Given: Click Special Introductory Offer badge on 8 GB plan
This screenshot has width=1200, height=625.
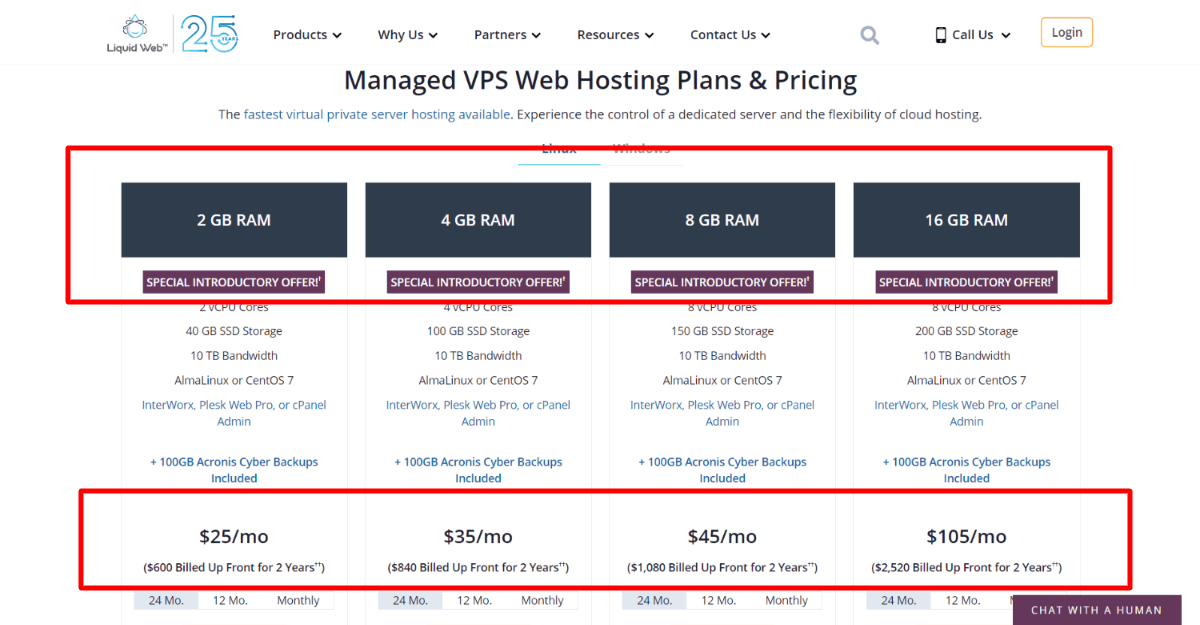Looking at the screenshot, I should [x=722, y=282].
